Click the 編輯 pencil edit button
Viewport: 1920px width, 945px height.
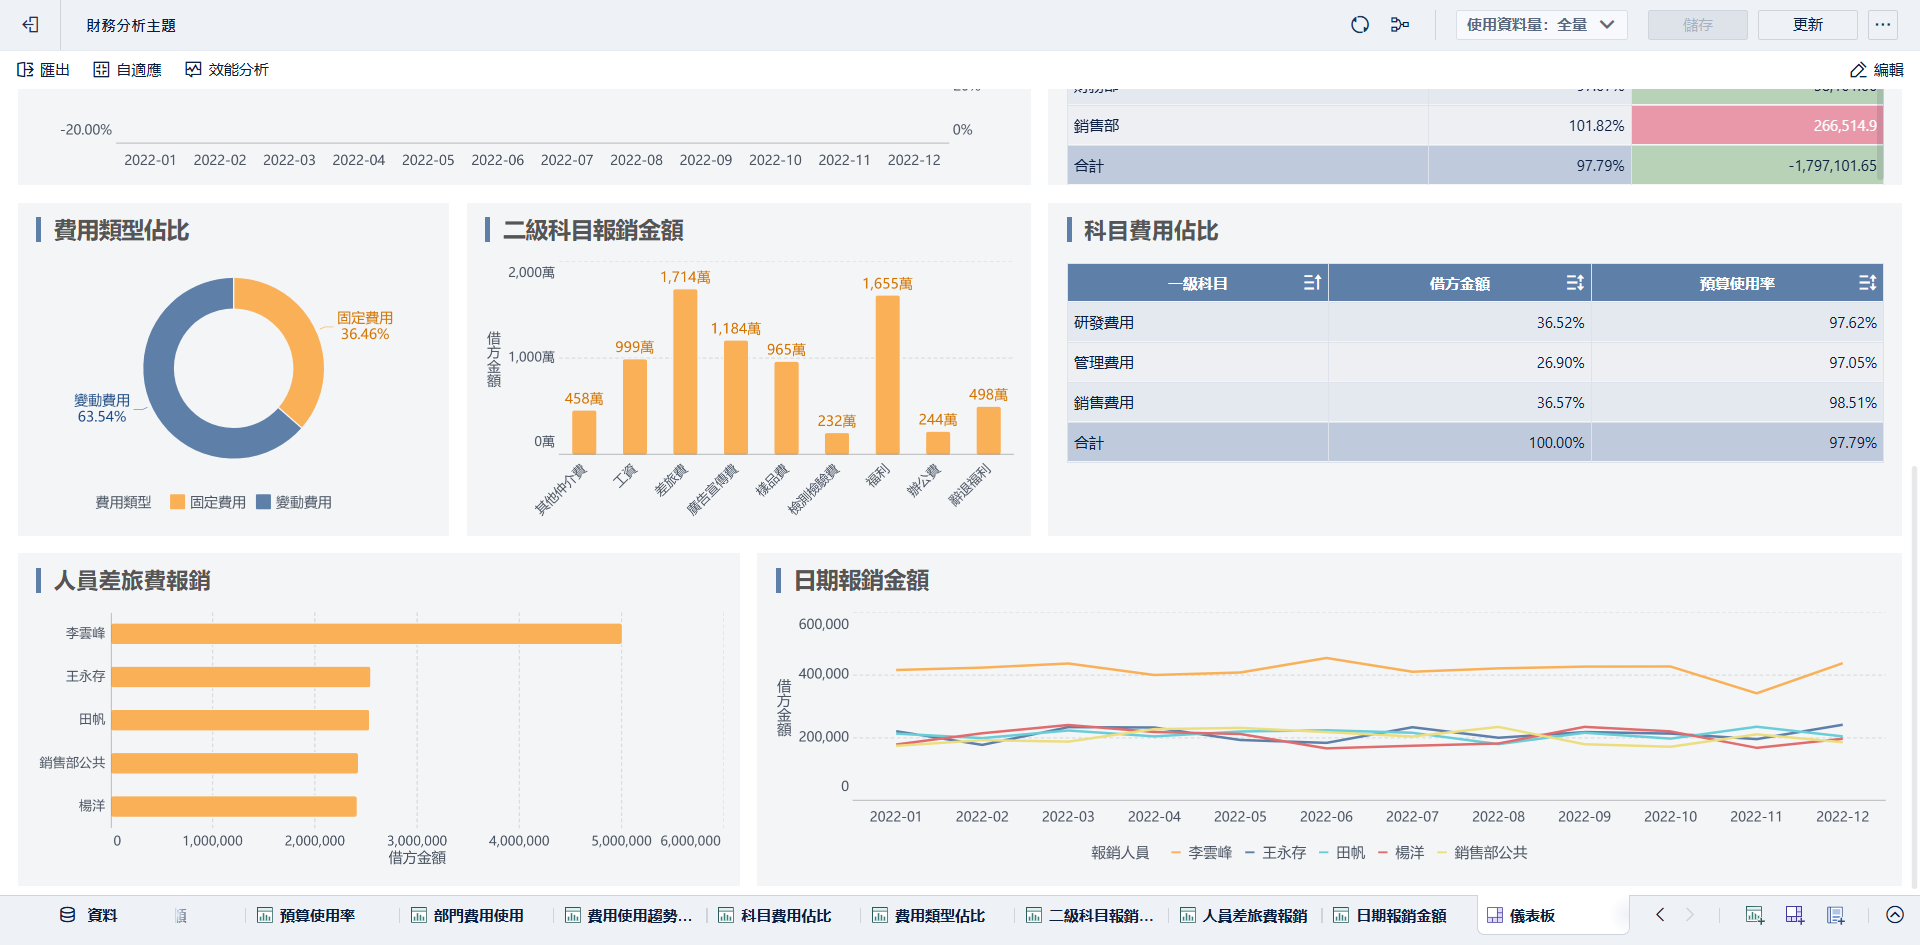click(x=1877, y=70)
